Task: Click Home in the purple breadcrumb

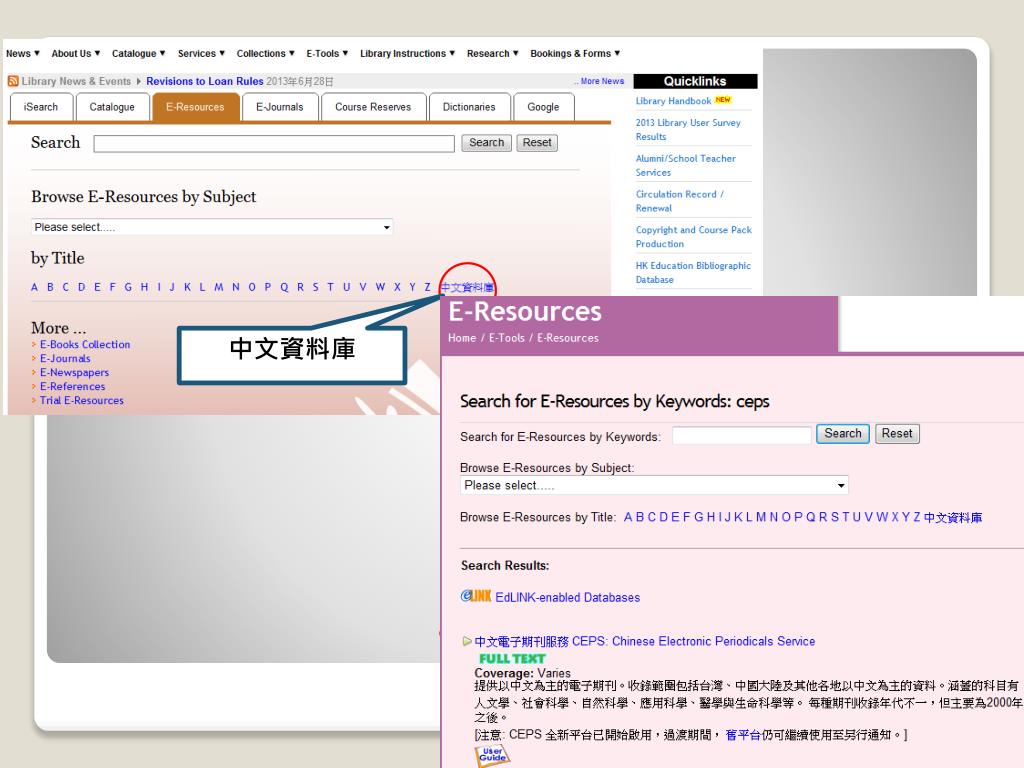Action: click(x=462, y=338)
